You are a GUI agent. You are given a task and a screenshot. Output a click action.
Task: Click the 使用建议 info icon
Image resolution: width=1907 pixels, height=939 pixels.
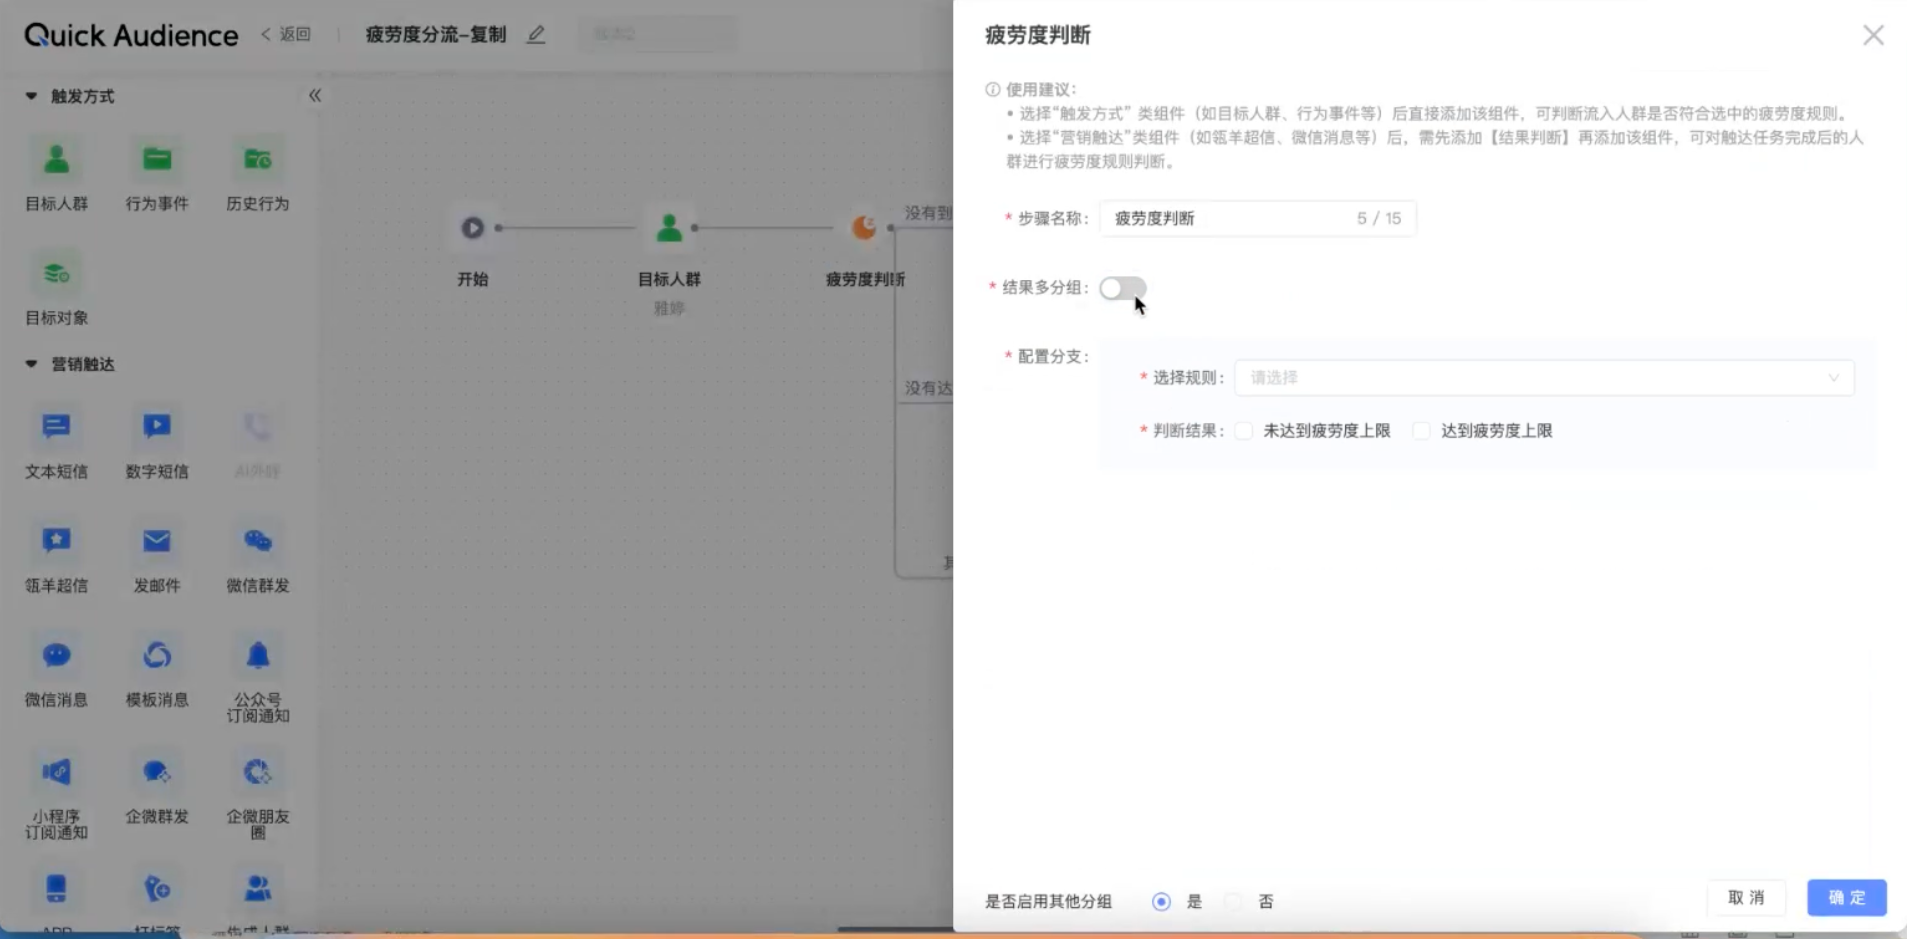993,90
